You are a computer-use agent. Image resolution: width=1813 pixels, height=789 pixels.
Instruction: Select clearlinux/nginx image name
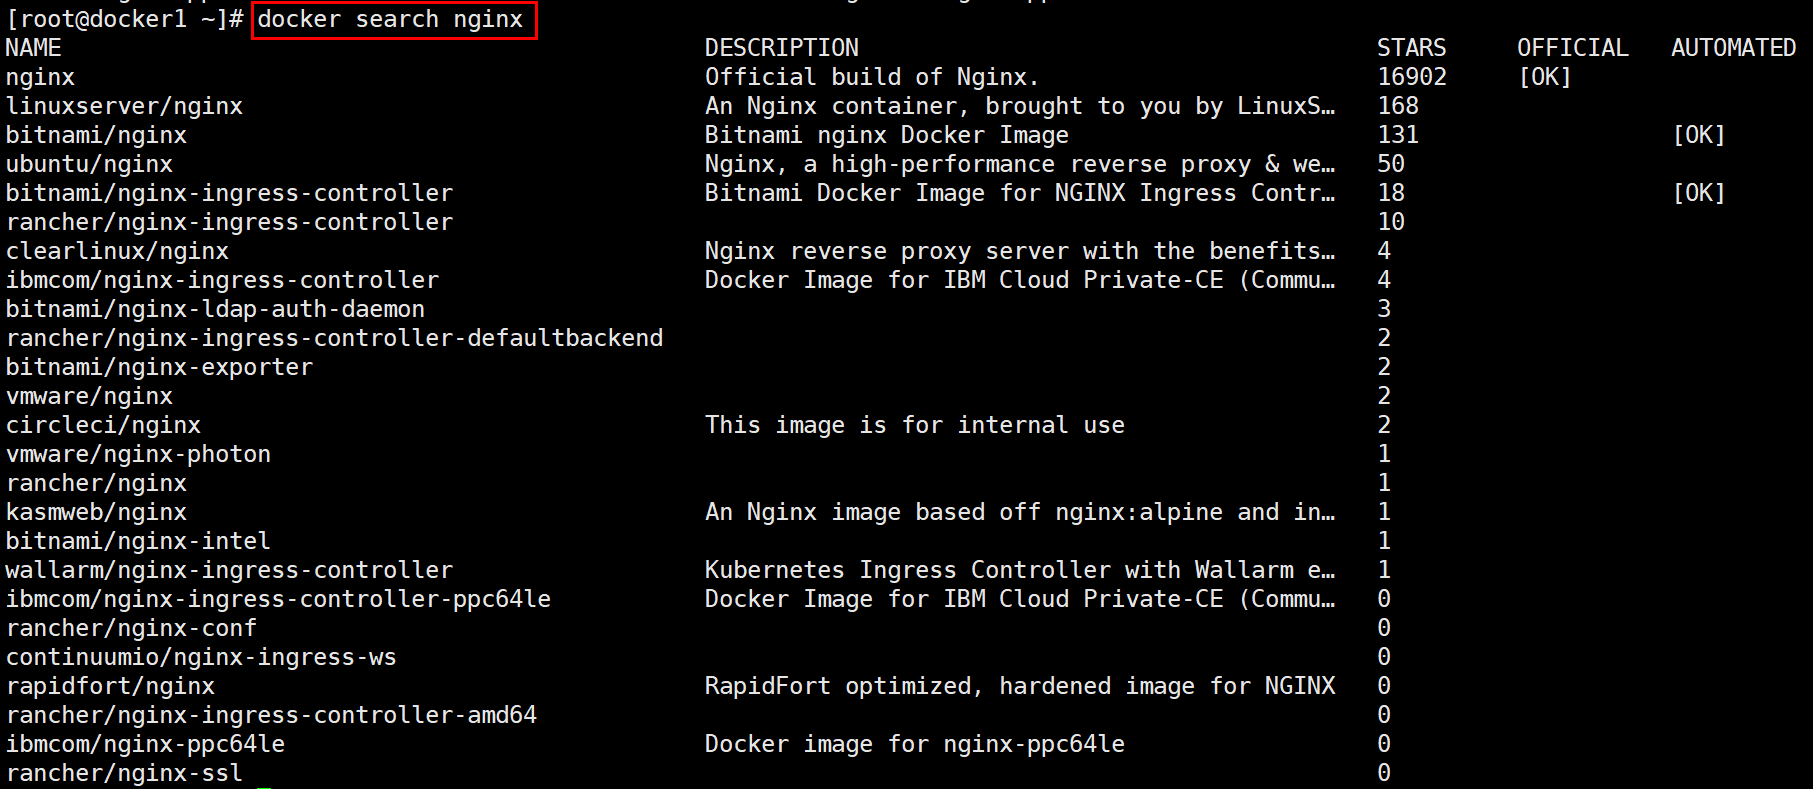tap(117, 251)
